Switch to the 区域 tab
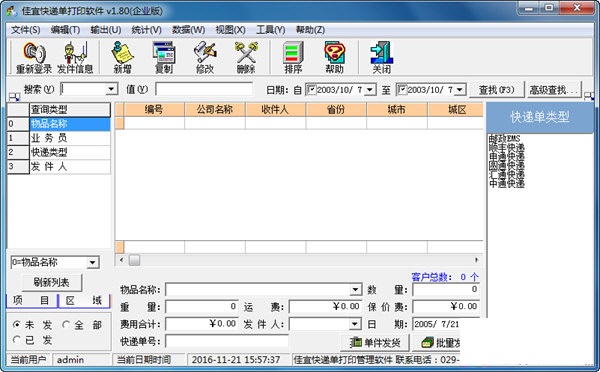The image size is (600, 372). 84,300
